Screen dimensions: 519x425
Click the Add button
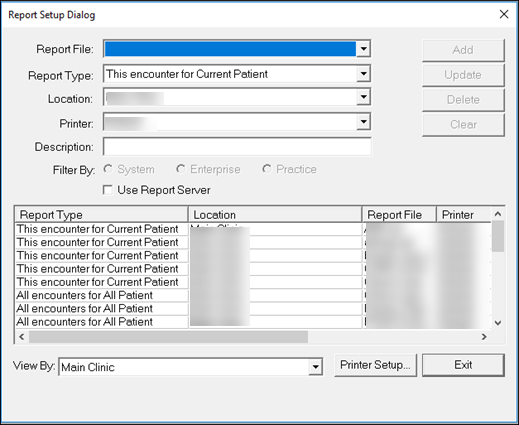tap(463, 50)
